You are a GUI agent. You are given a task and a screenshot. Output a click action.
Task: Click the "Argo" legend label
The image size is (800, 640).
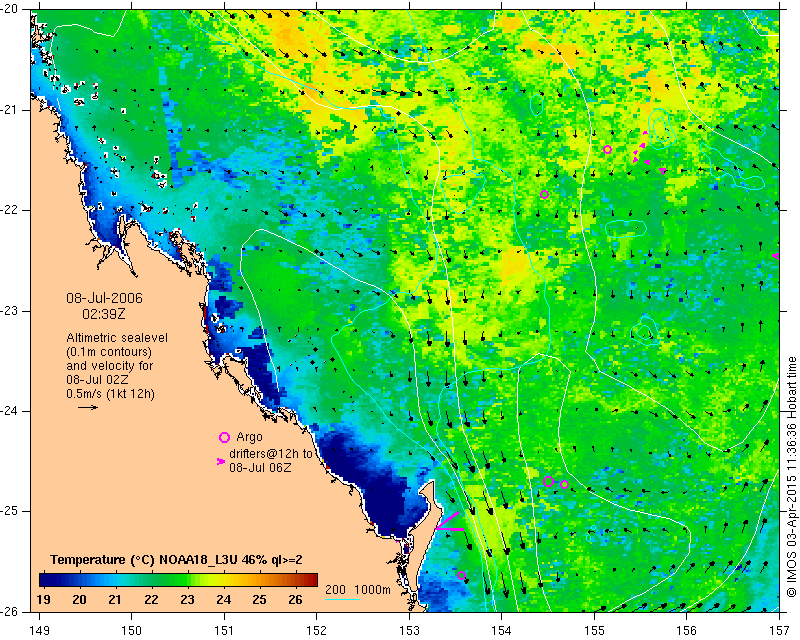click(x=249, y=437)
